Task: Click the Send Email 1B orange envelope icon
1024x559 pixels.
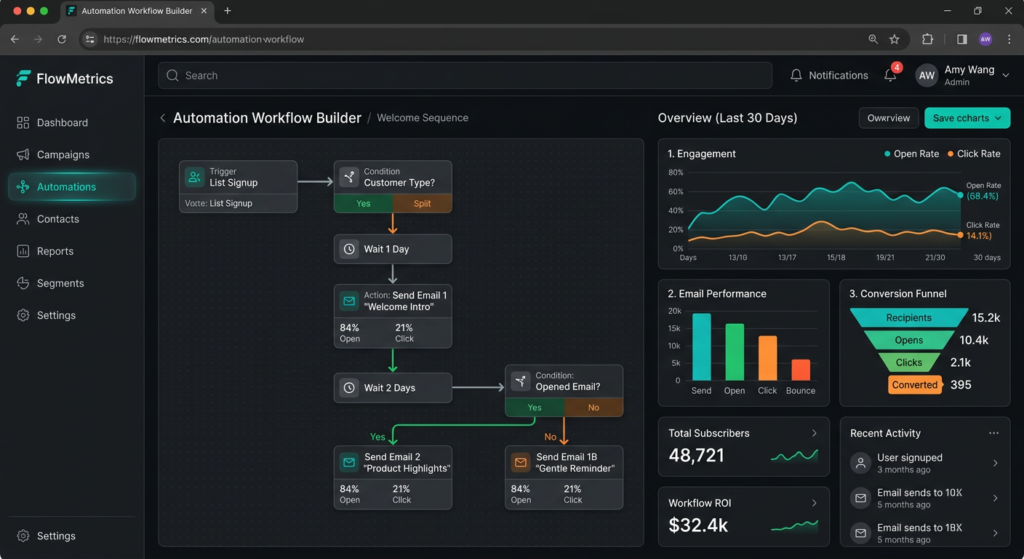Action: (520, 463)
